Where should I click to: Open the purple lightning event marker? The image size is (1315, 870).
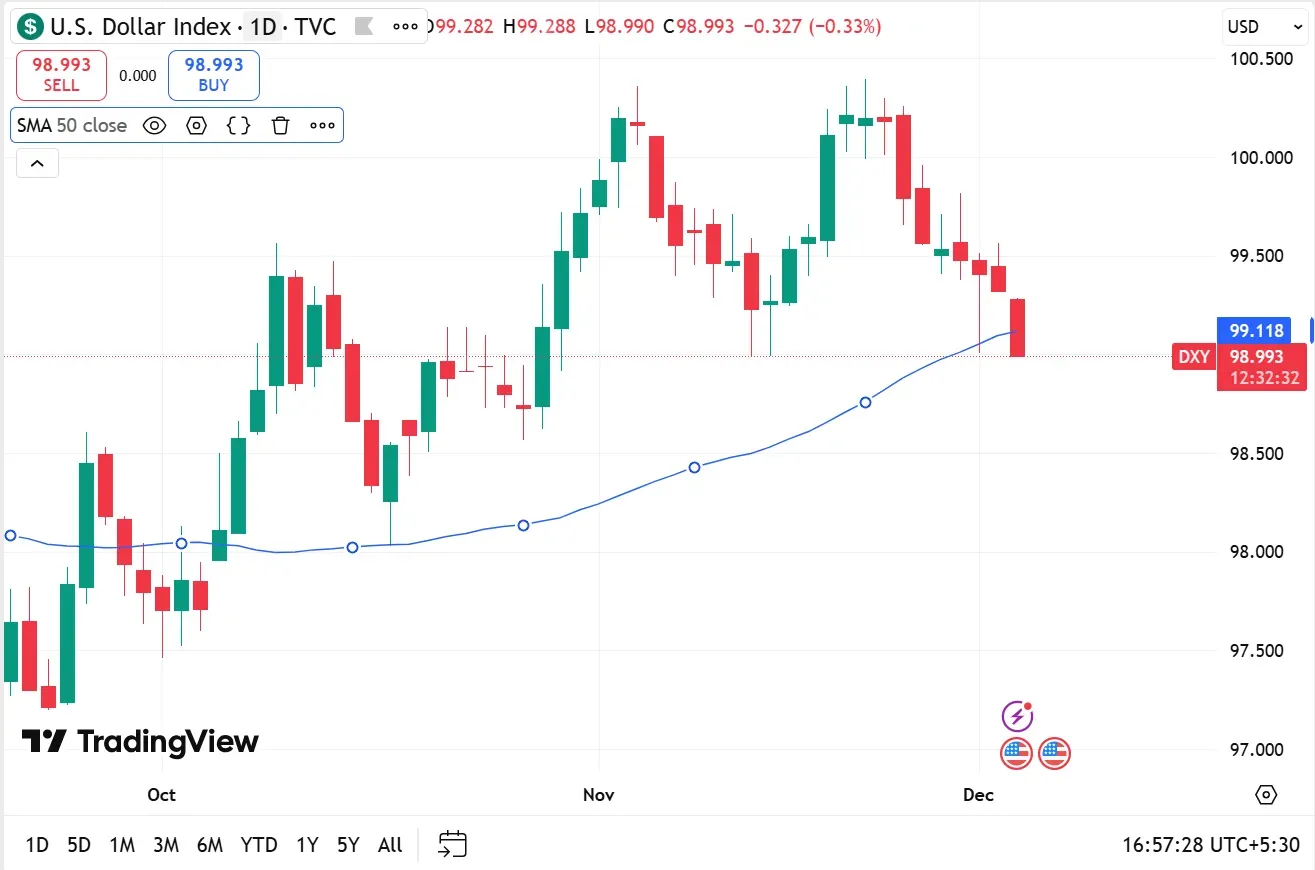point(1017,715)
